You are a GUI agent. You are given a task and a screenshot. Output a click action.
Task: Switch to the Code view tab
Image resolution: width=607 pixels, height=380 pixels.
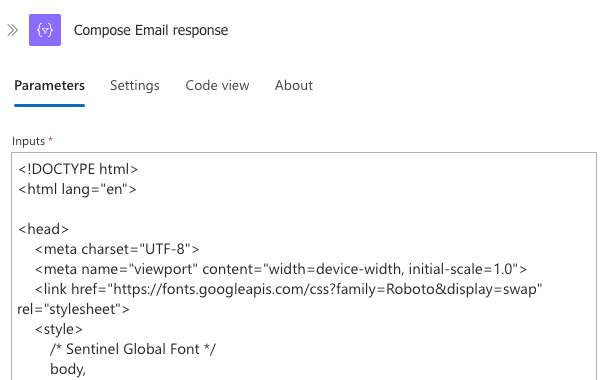pos(217,86)
